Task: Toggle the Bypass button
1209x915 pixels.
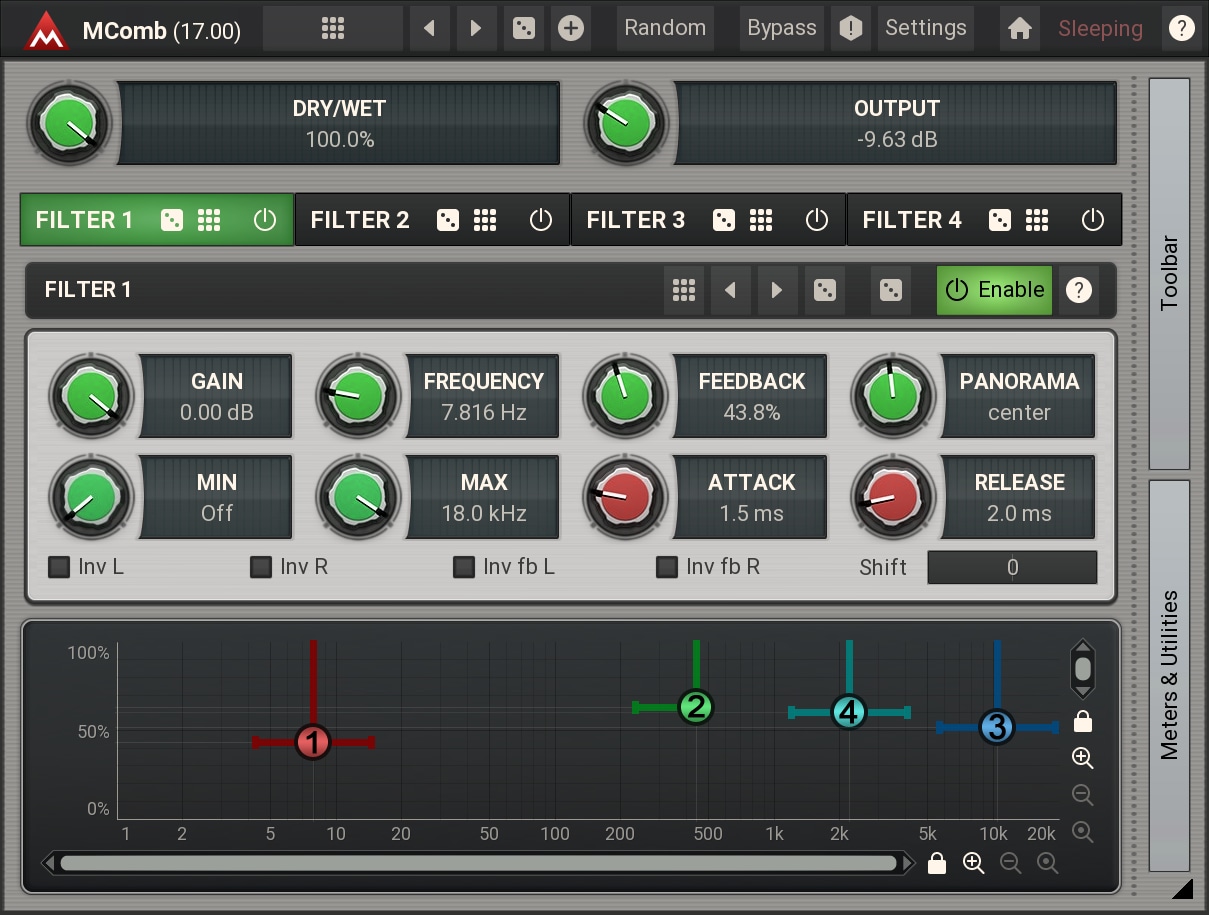Action: pyautogui.click(x=782, y=28)
